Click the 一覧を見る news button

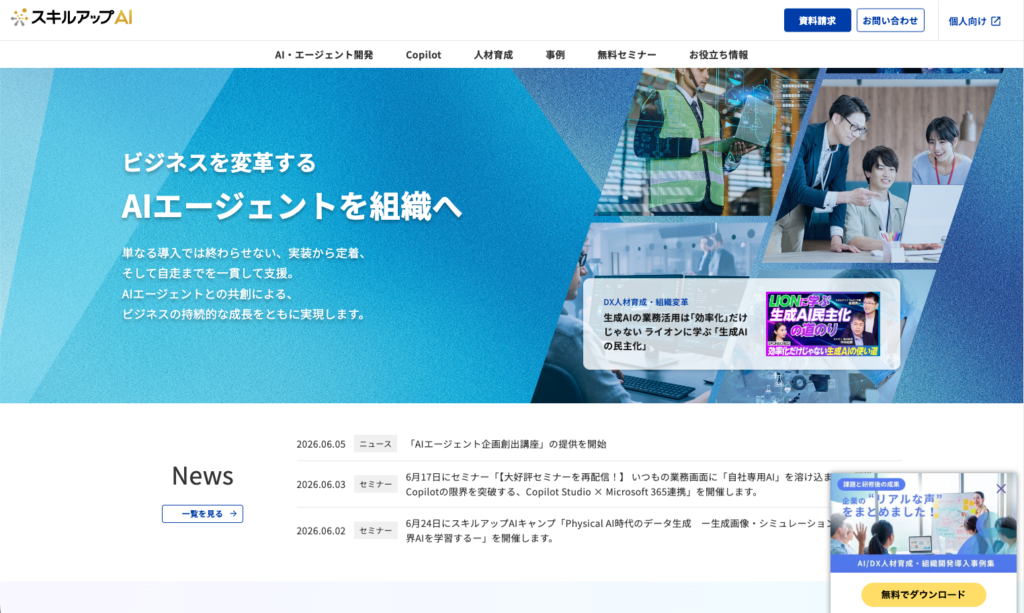pyautogui.click(x=202, y=514)
